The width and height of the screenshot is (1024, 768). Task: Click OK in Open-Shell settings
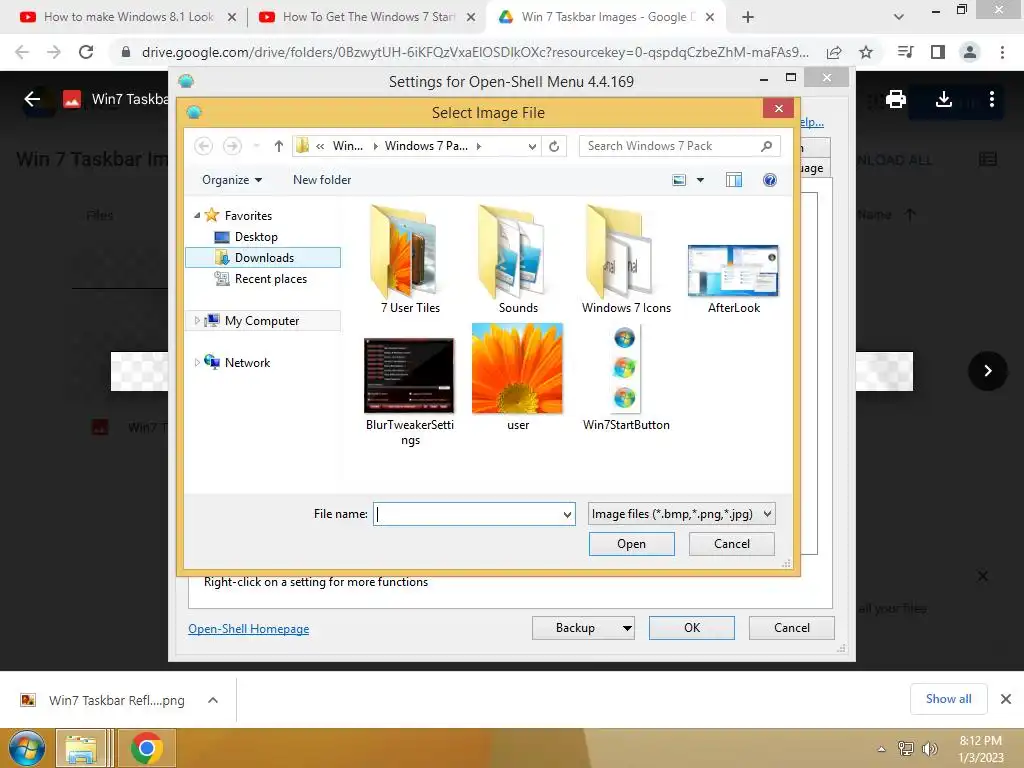pyautogui.click(x=691, y=628)
